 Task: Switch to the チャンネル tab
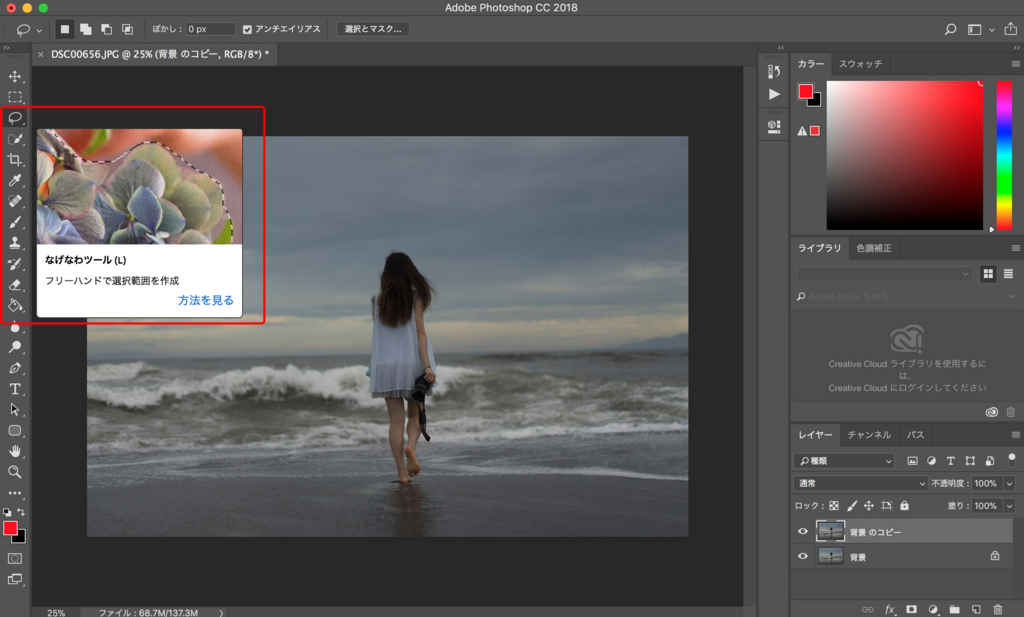point(869,435)
